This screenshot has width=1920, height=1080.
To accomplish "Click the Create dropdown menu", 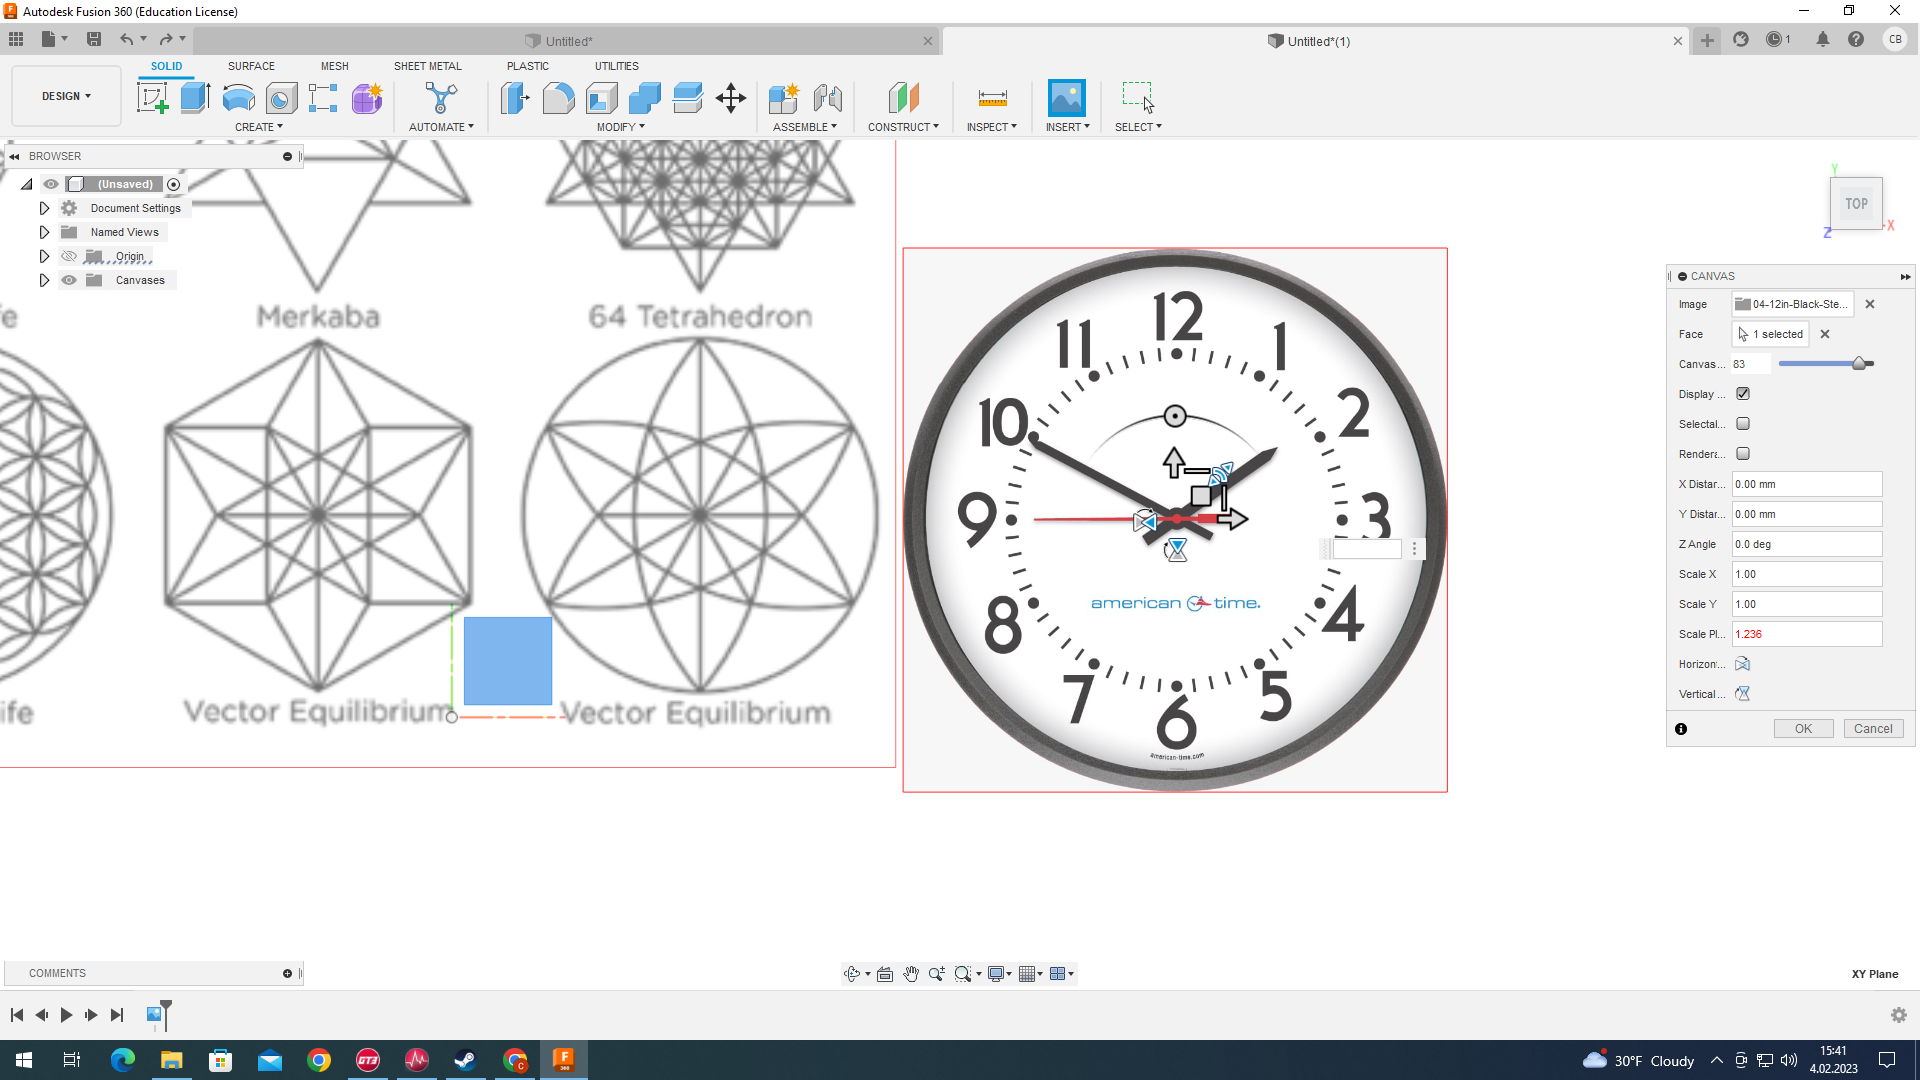I will click(x=260, y=127).
